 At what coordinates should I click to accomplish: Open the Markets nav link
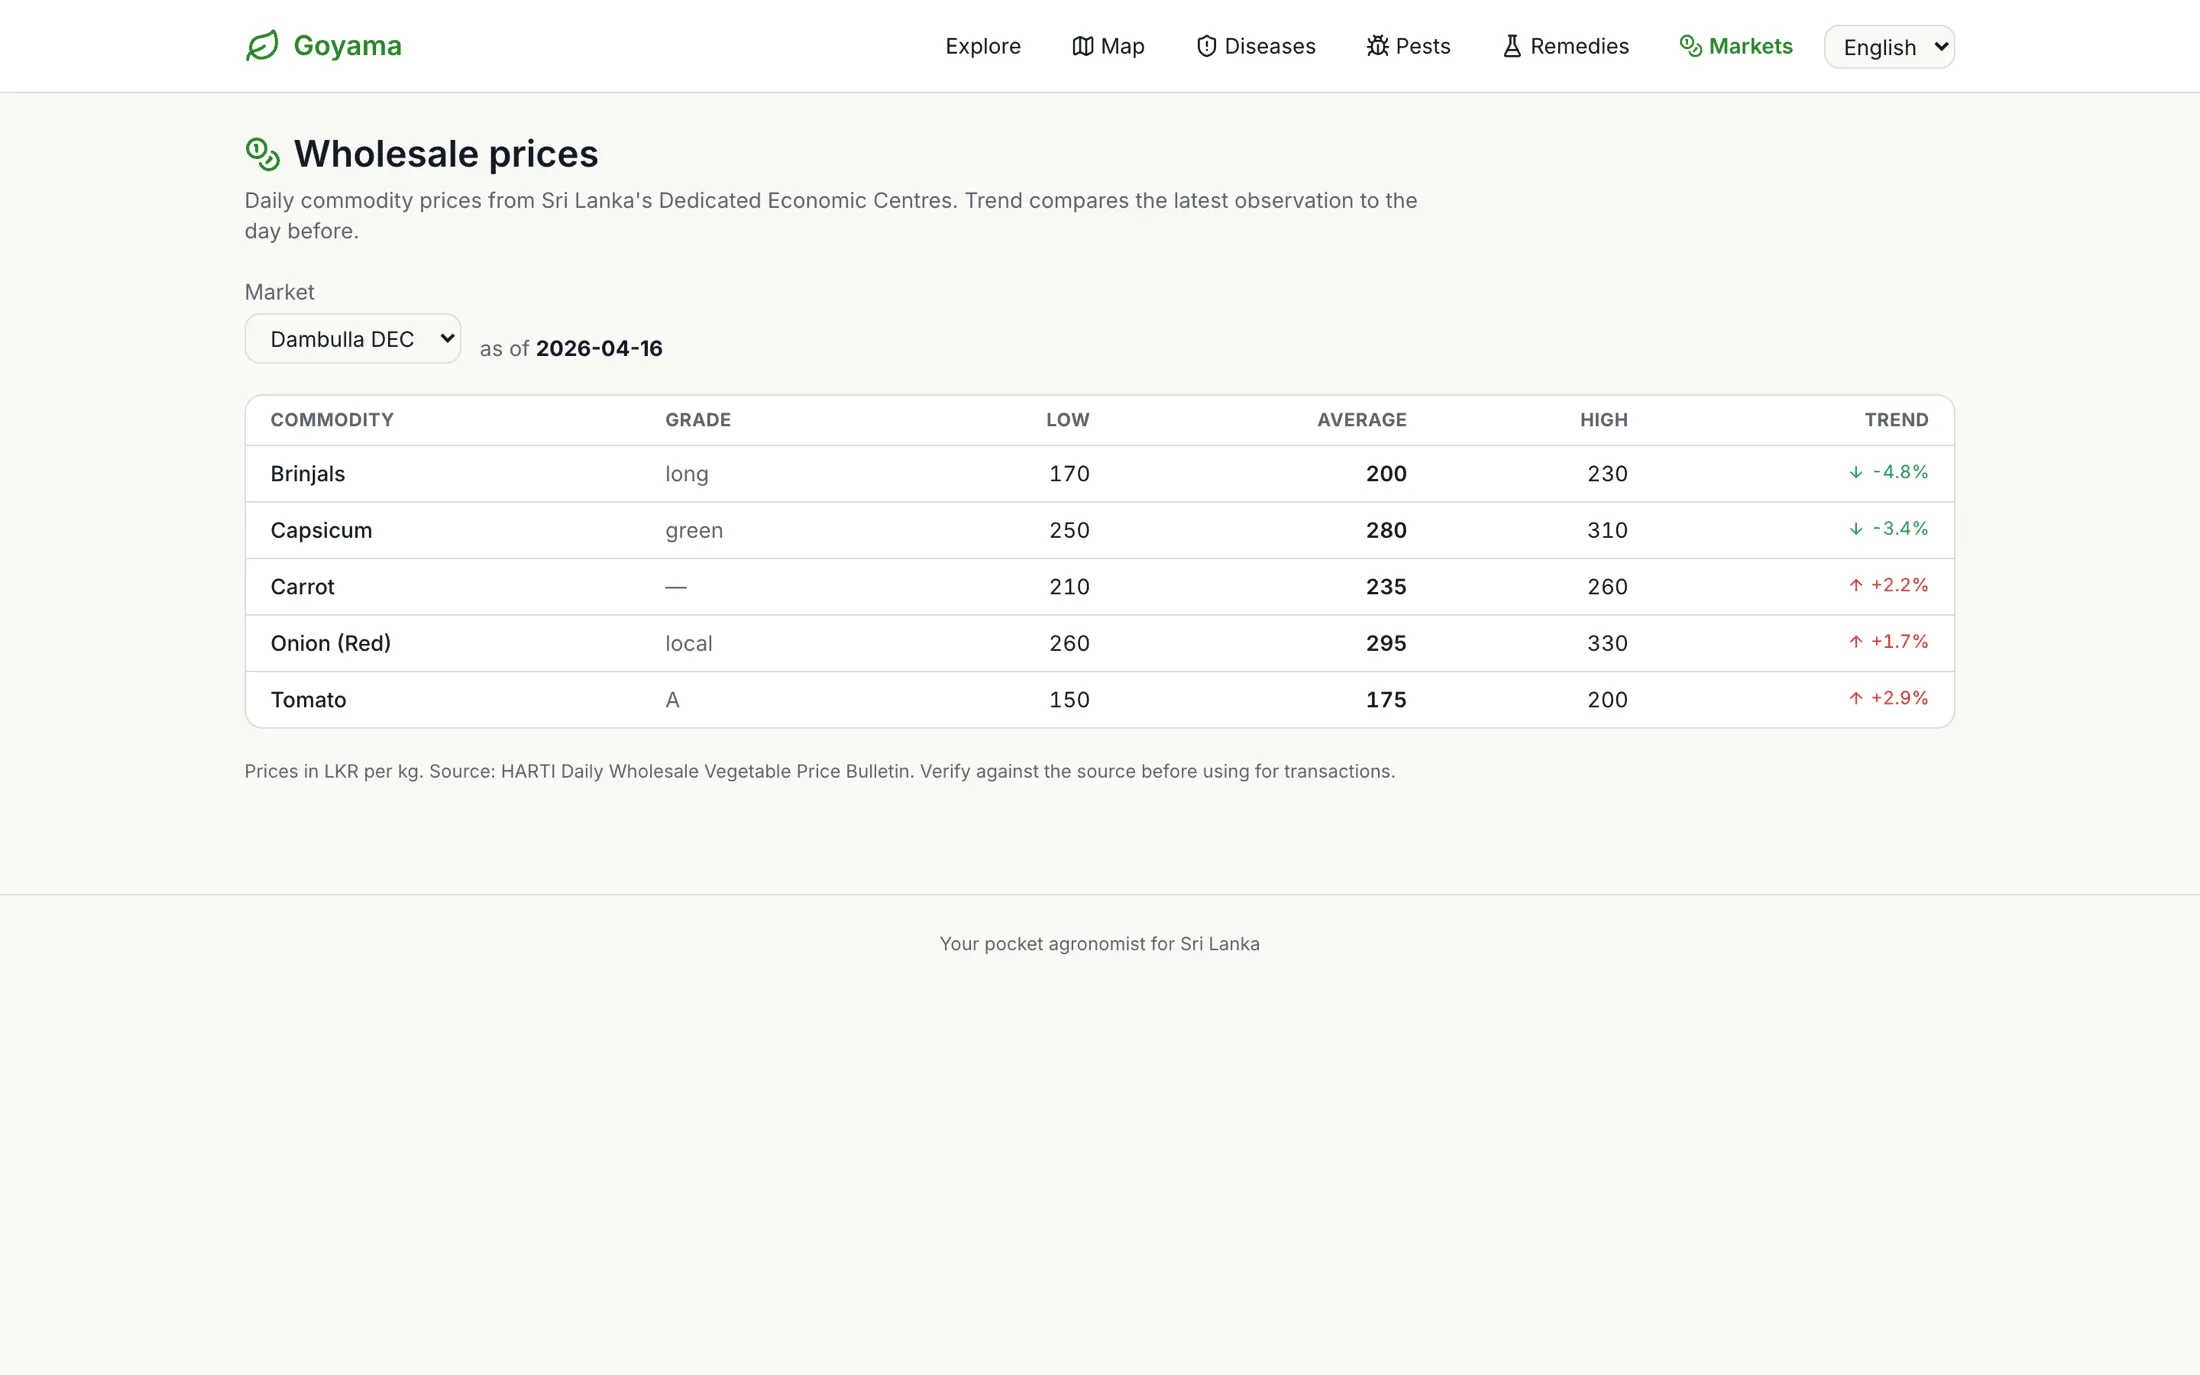1736,46
